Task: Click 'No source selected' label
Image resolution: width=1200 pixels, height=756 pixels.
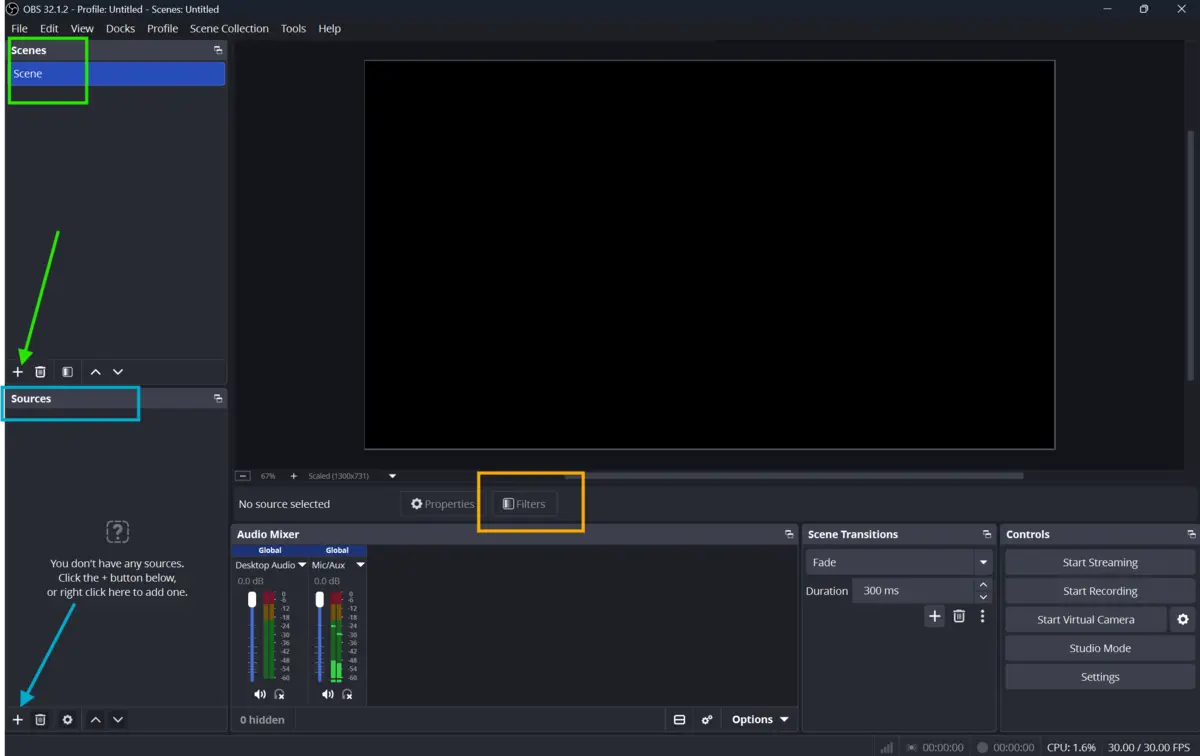Action: [x=284, y=504]
